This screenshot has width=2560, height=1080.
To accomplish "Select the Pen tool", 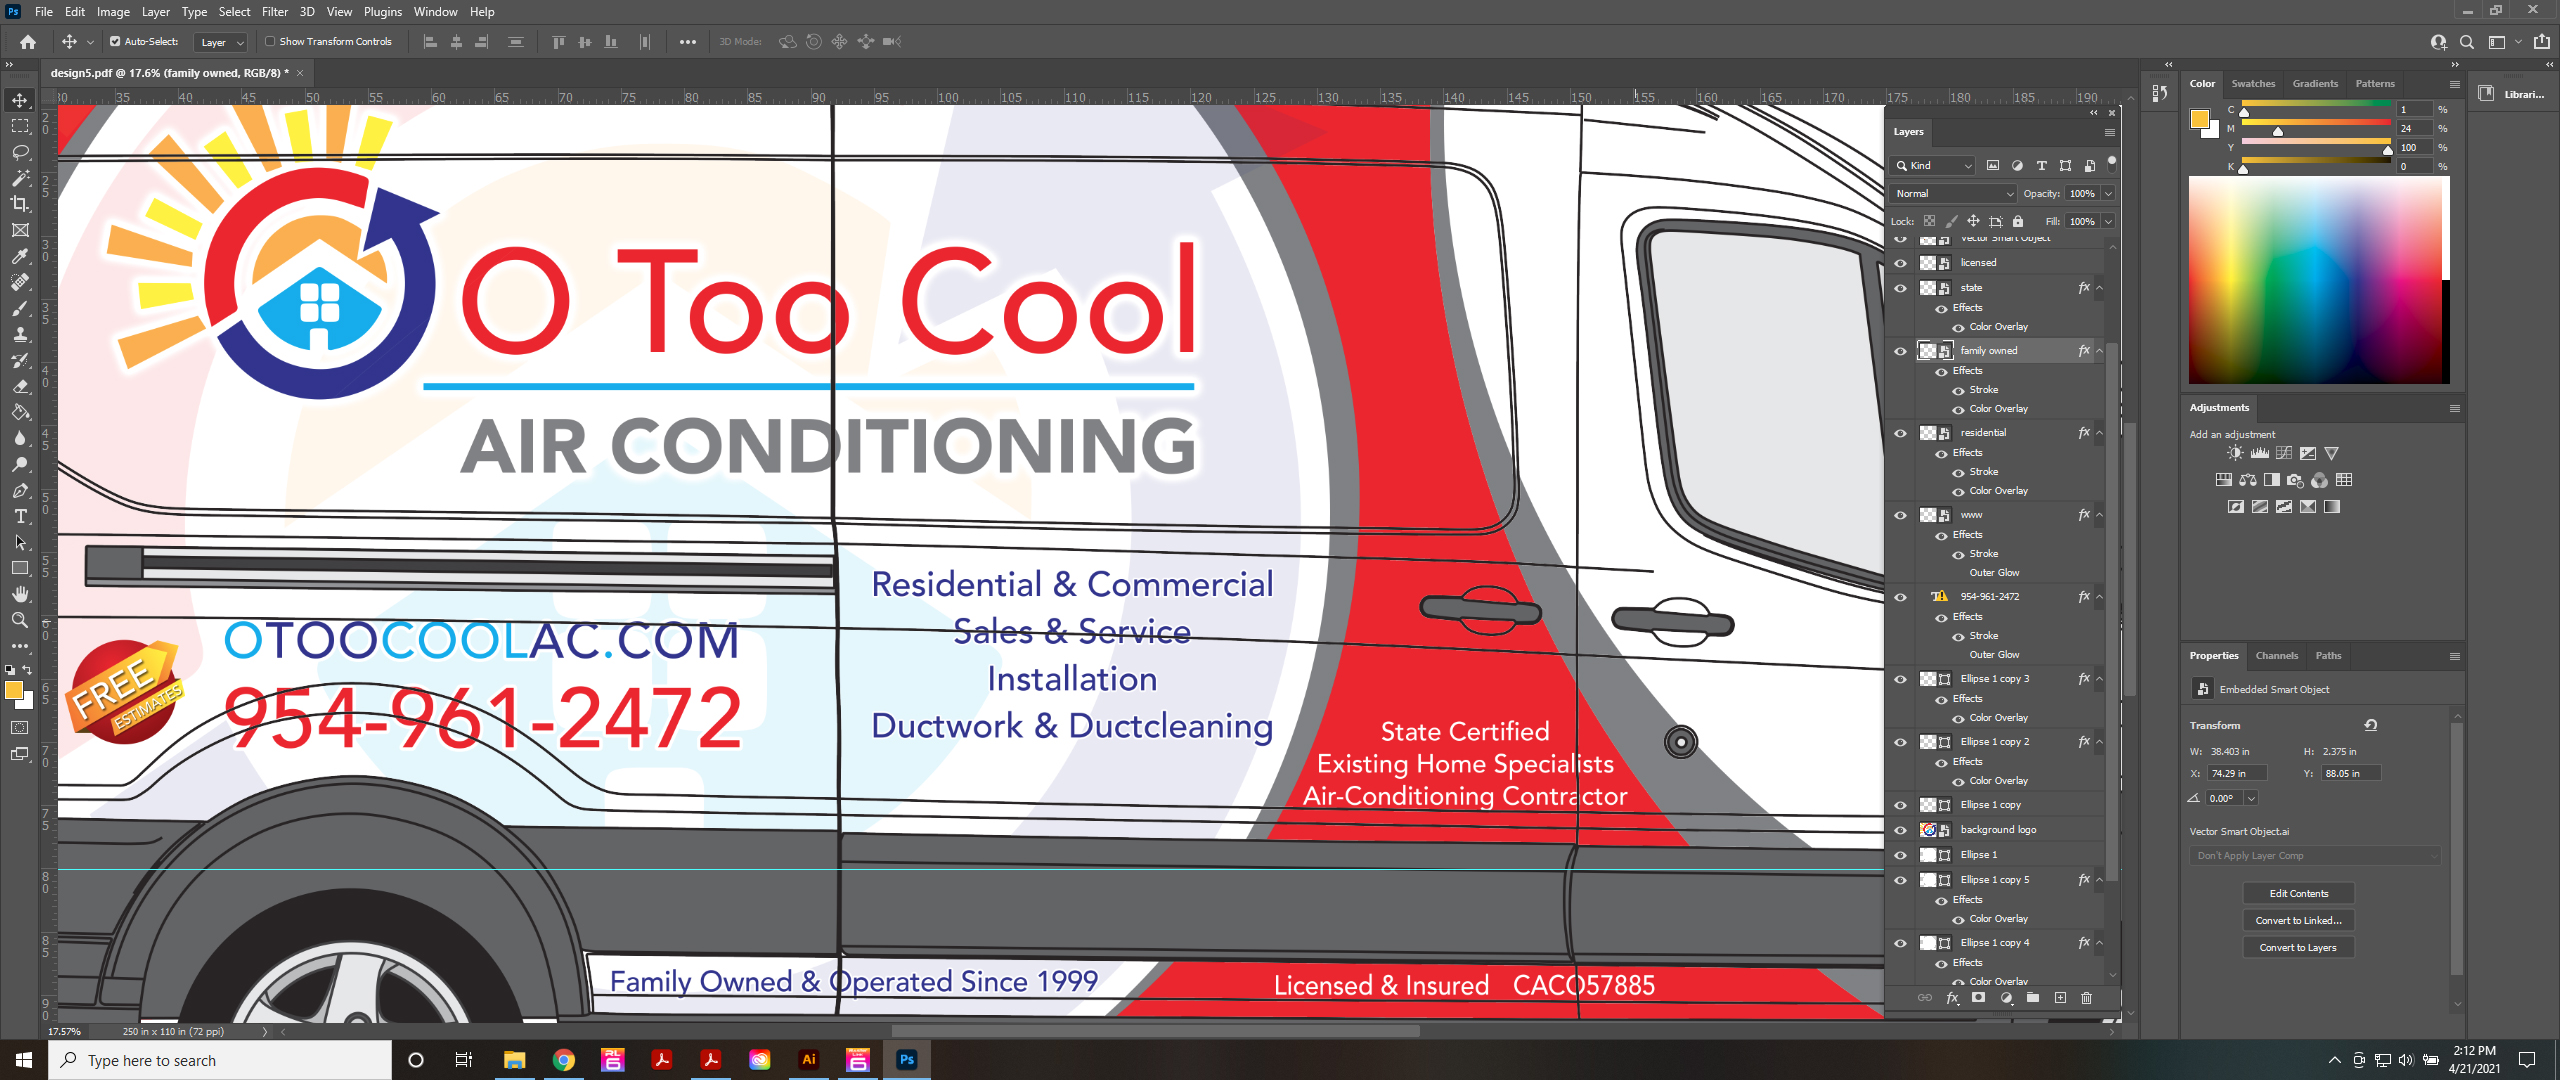I will click(20, 490).
